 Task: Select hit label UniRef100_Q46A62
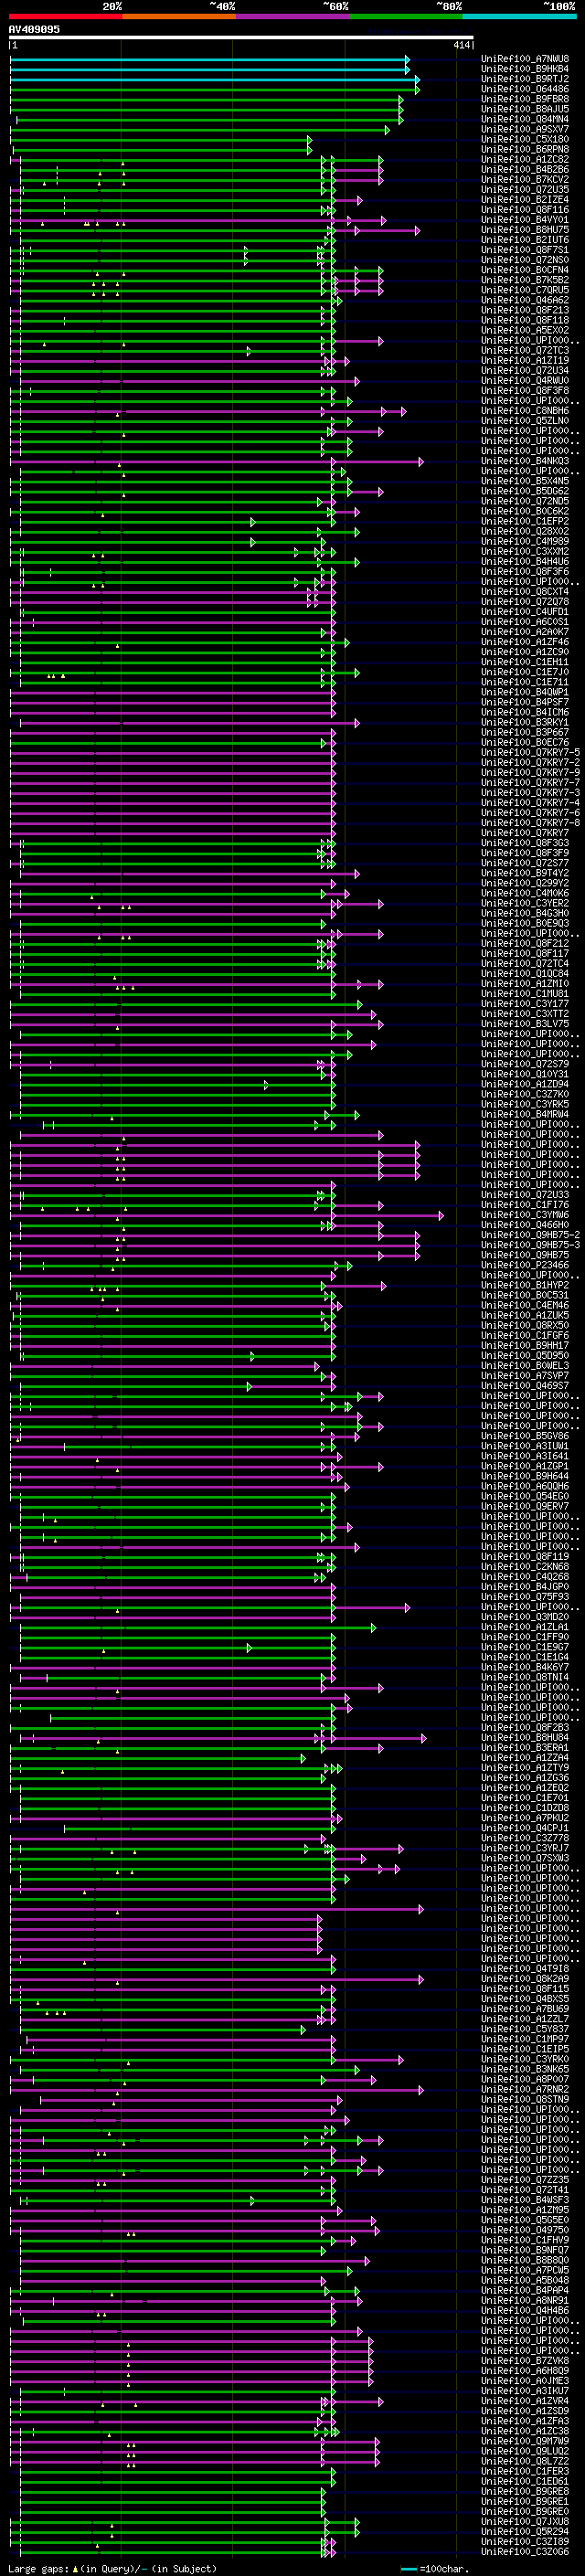[x=524, y=300]
